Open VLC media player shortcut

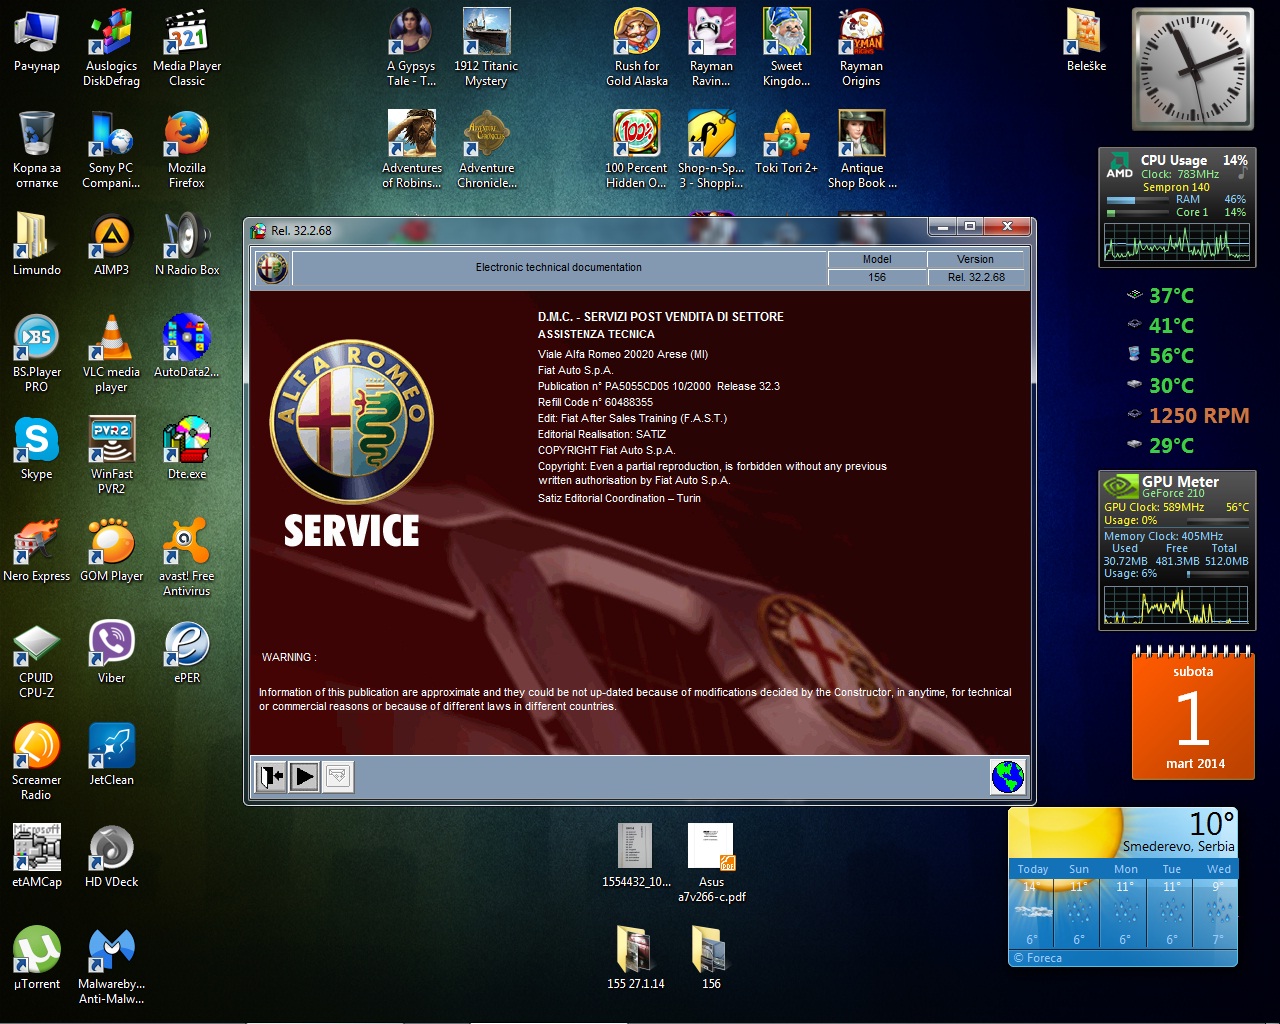112,354
